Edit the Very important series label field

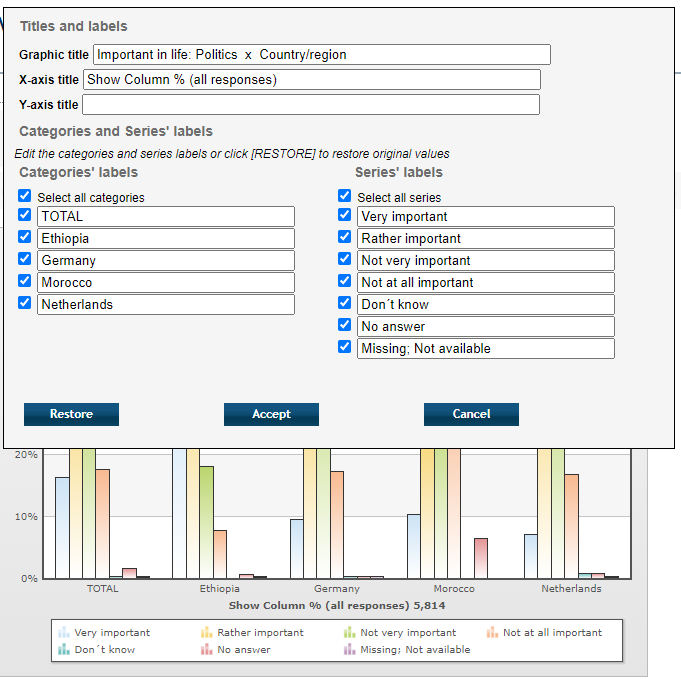coord(486,216)
